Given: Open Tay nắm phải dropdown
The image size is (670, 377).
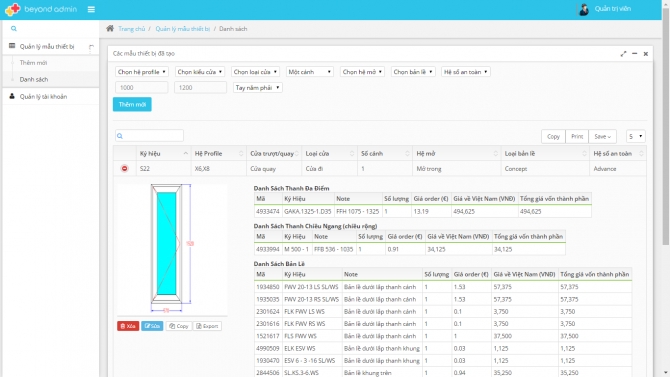Looking at the screenshot, I should (257, 88).
